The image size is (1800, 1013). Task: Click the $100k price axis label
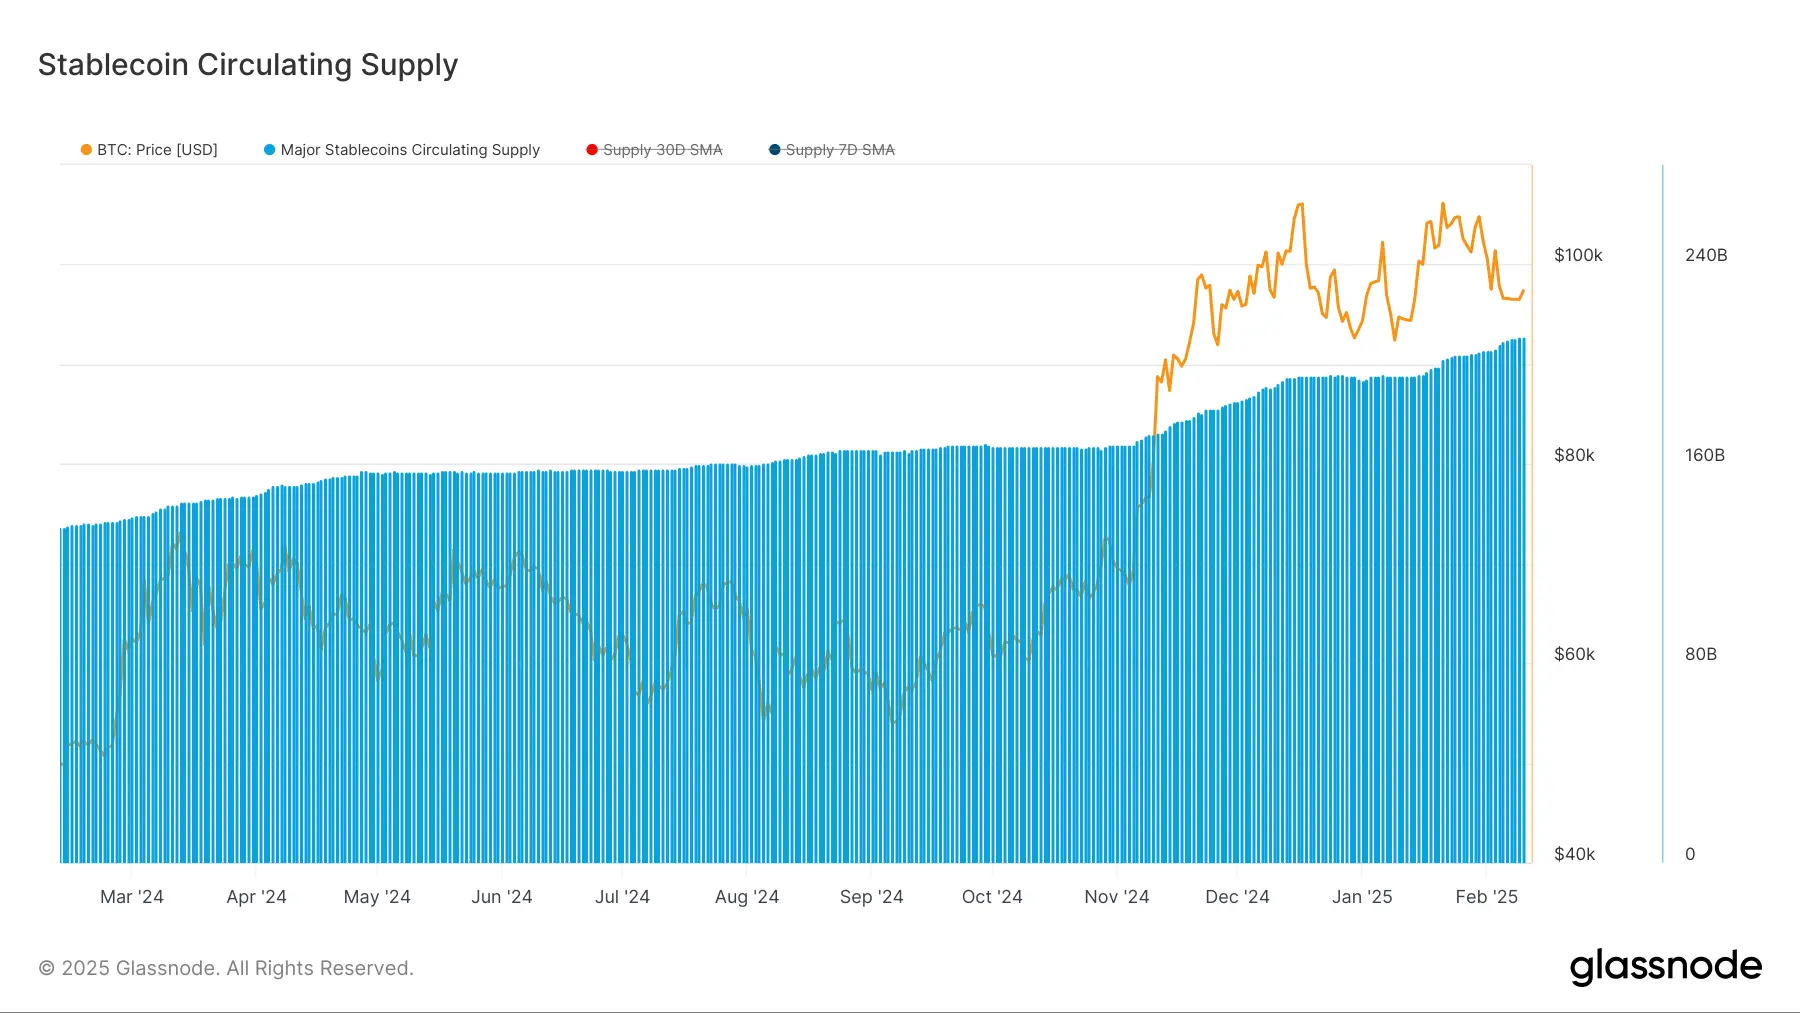pyautogui.click(x=1578, y=255)
